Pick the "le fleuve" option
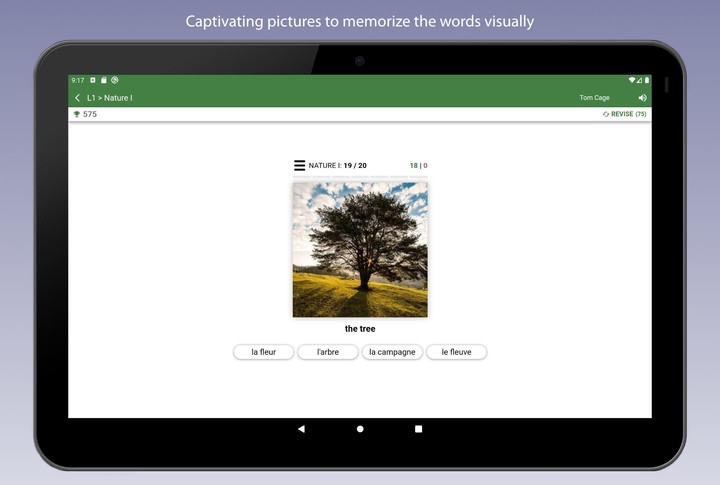Image resolution: width=720 pixels, height=485 pixels. (456, 352)
